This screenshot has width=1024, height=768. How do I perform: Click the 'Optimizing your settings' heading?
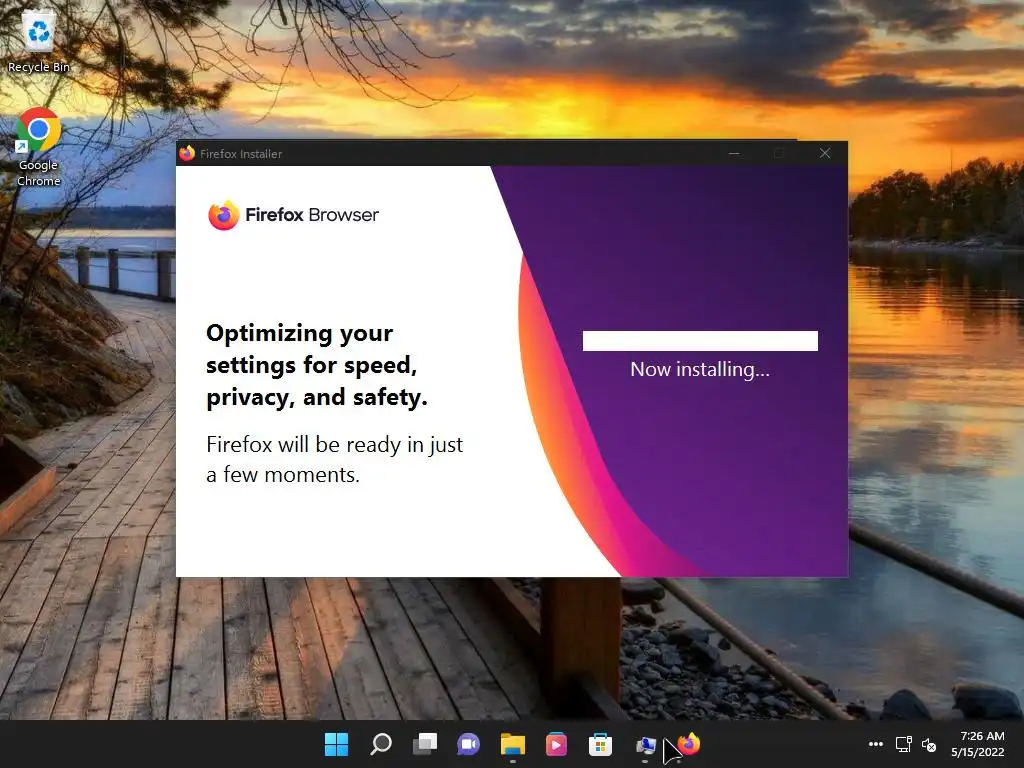317,365
